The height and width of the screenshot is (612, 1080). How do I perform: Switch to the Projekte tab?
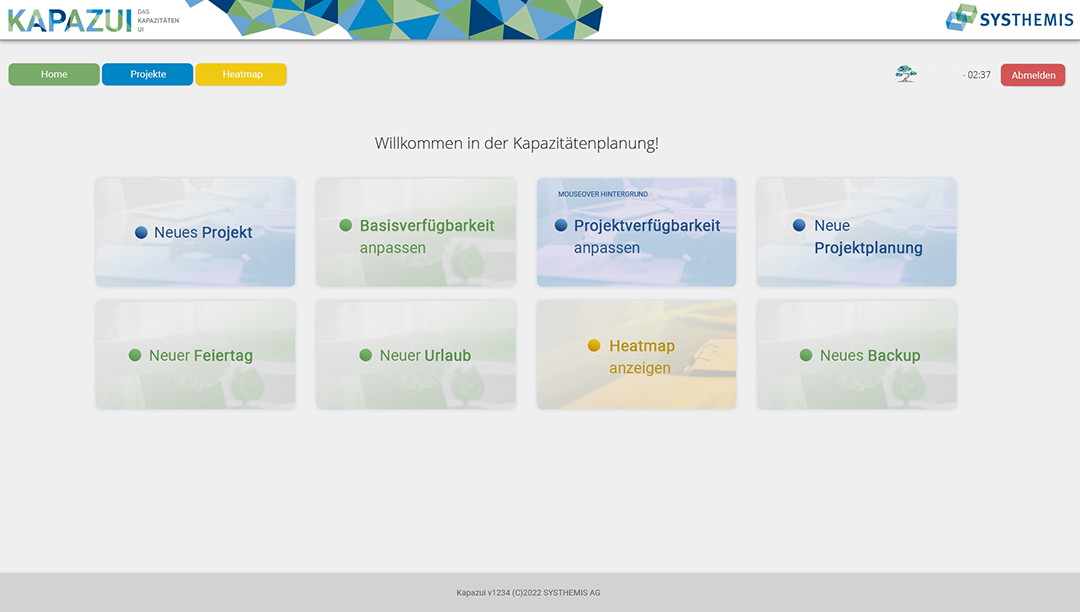pyautogui.click(x=148, y=74)
